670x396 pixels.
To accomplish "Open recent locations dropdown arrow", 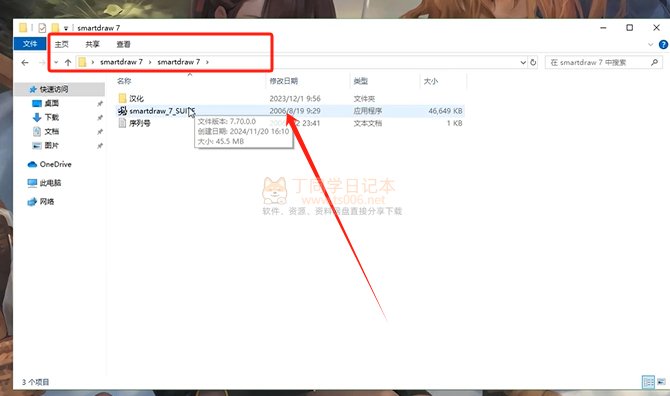I will (x=56, y=62).
